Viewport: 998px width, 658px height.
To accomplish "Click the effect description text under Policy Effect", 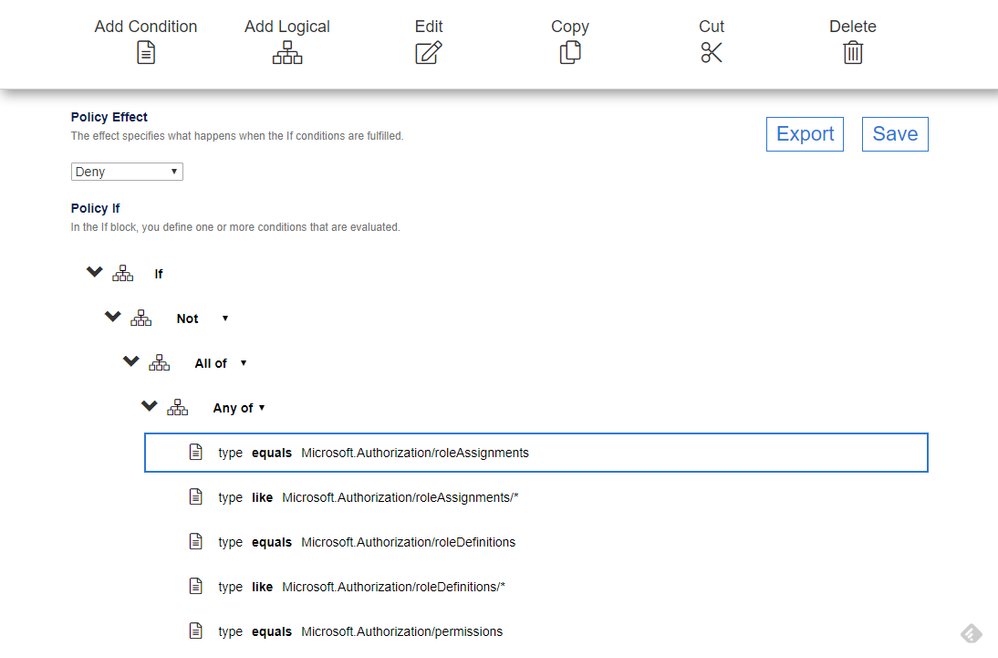I will pos(237,136).
